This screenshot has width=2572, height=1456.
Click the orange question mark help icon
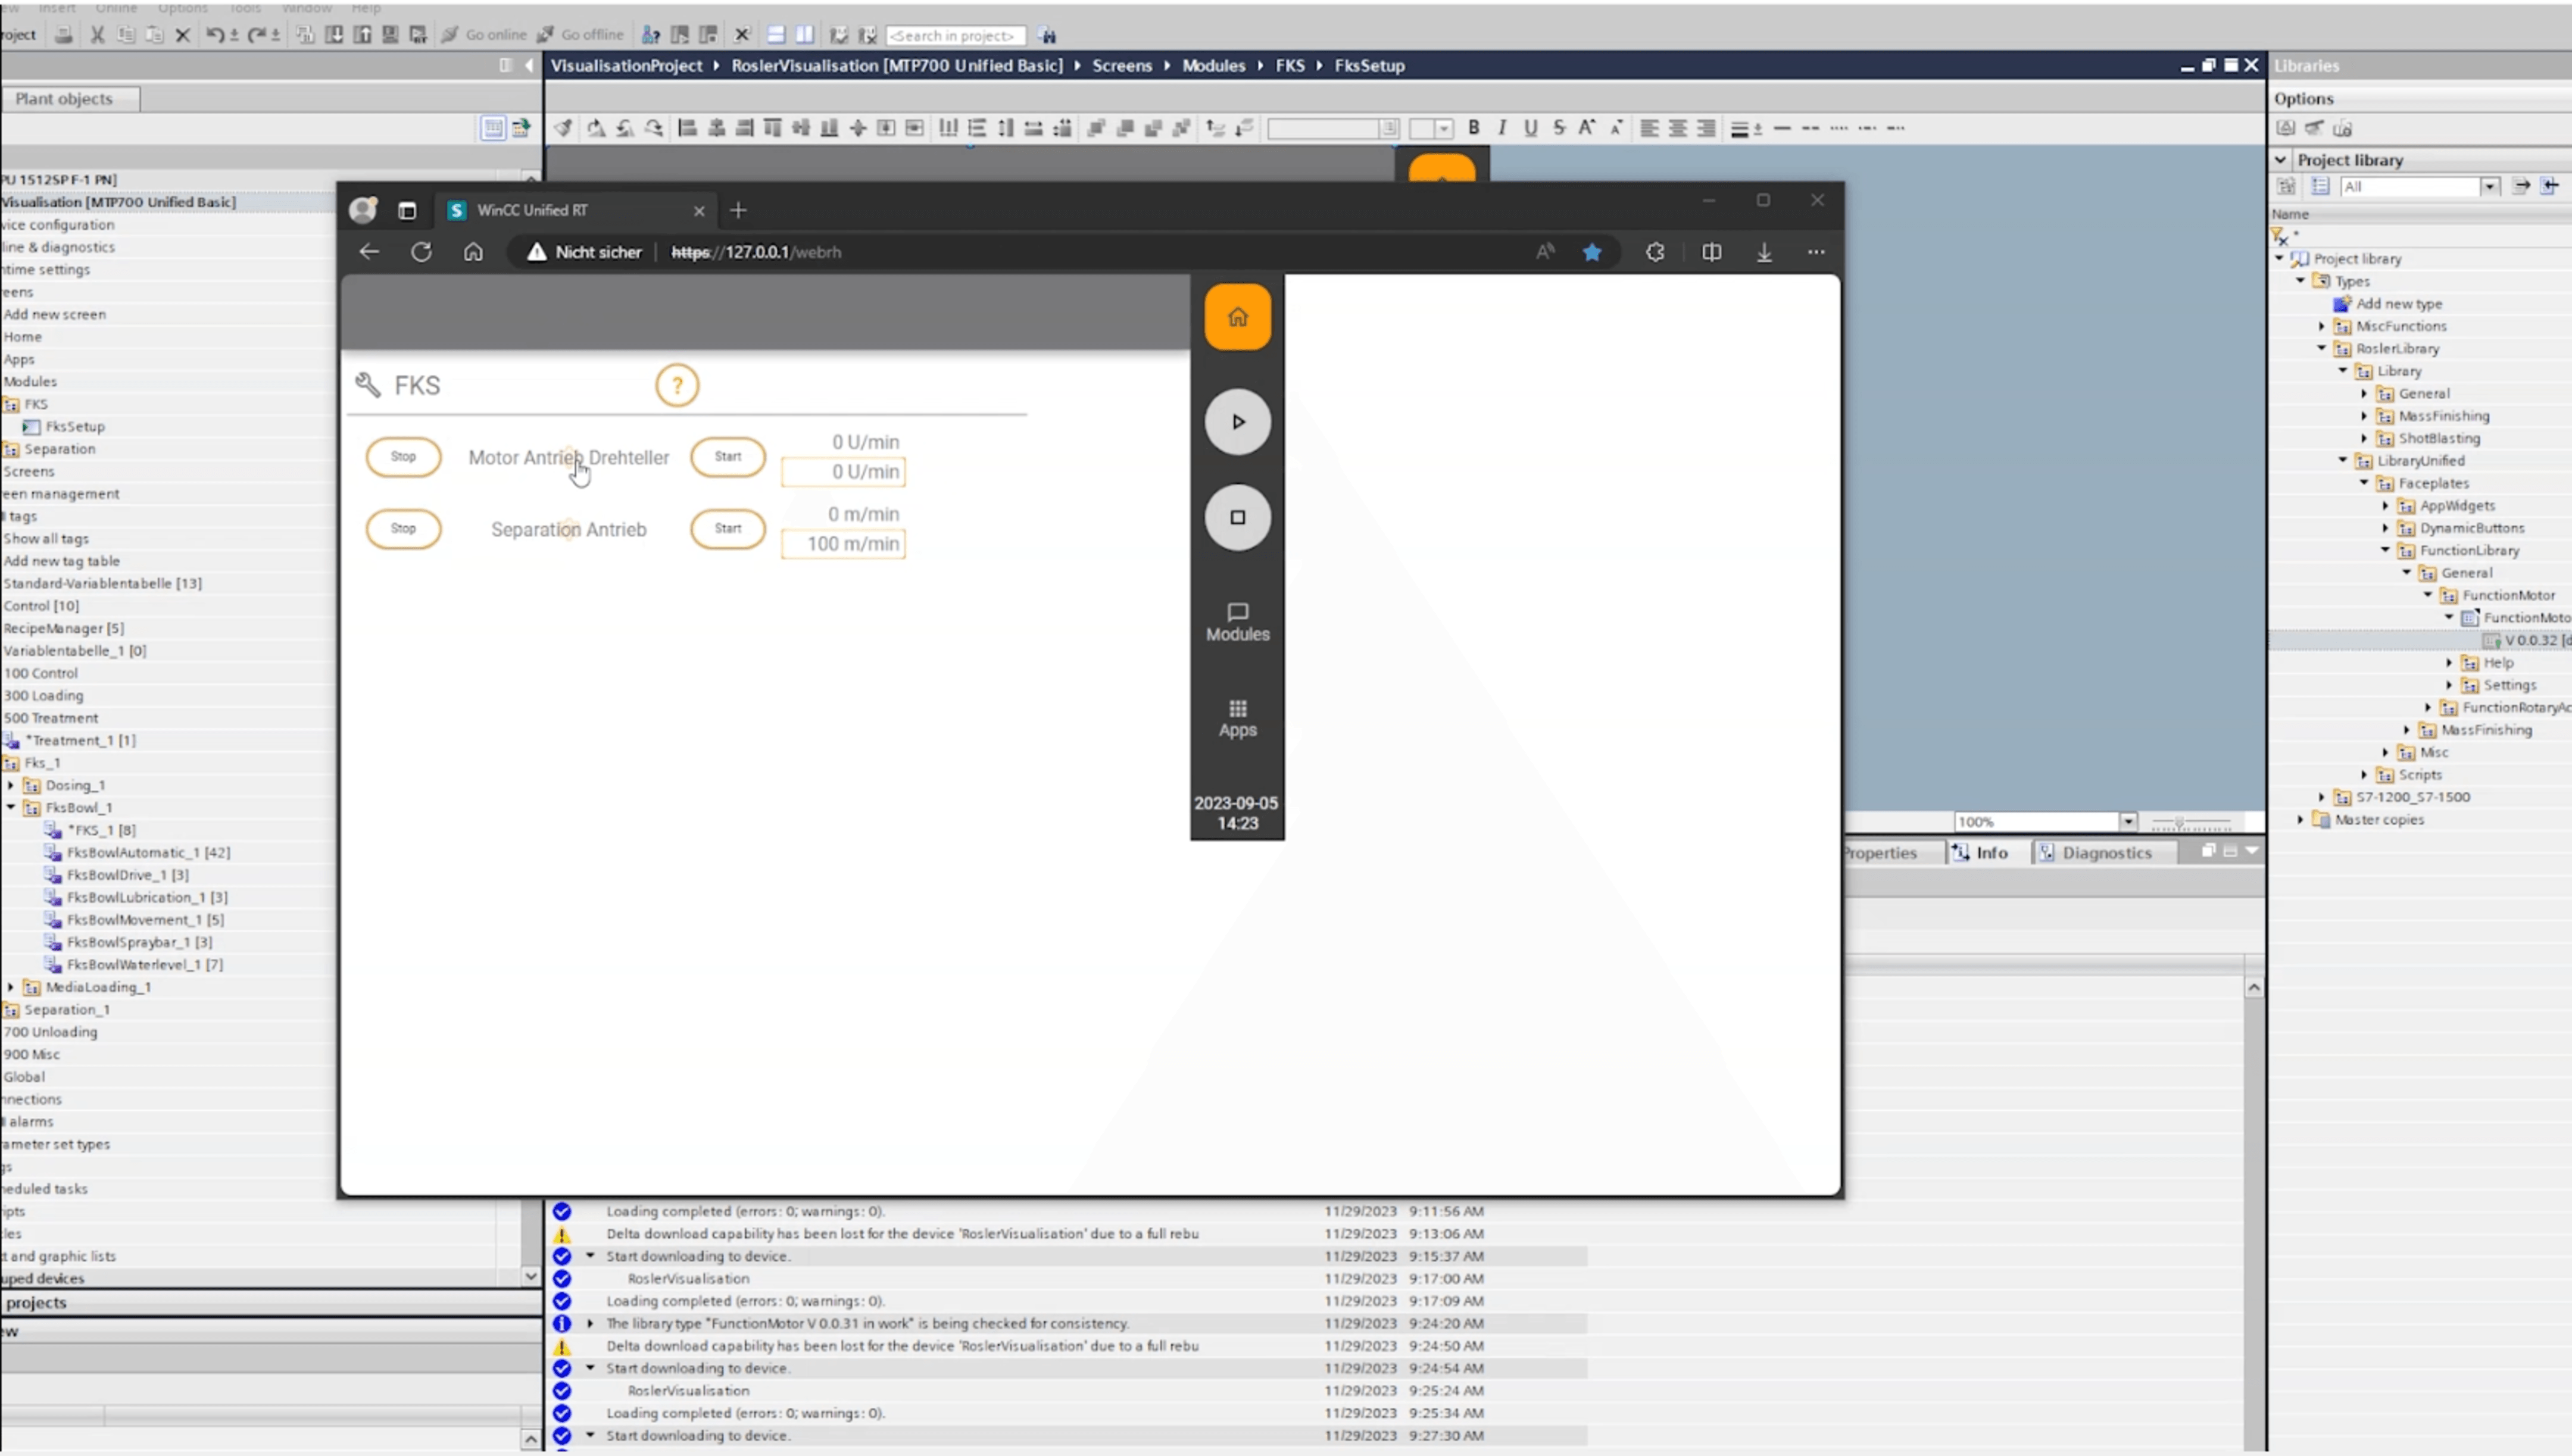pyautogui.click(x=677, y=385)
